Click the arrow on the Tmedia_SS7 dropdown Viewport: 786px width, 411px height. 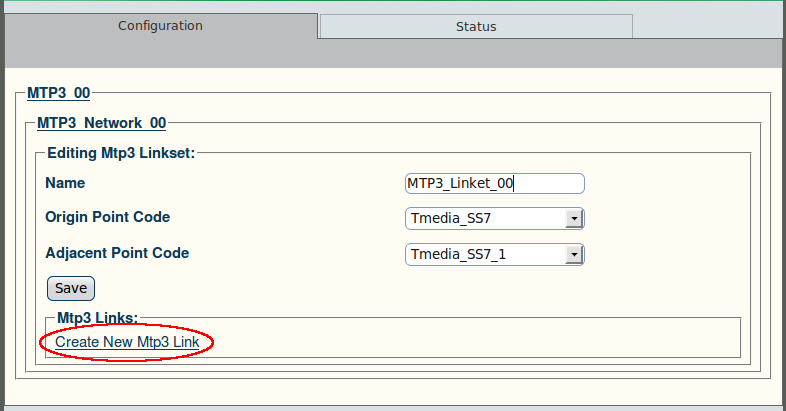coord(574,219)
